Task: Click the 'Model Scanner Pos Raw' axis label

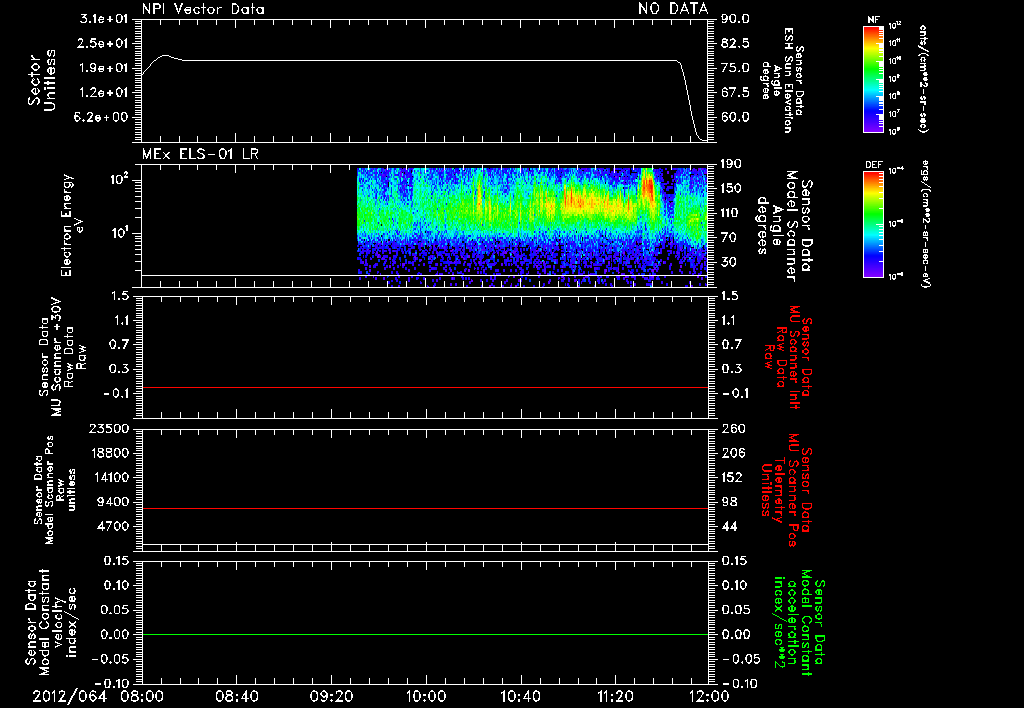Action: click(55, 490)
